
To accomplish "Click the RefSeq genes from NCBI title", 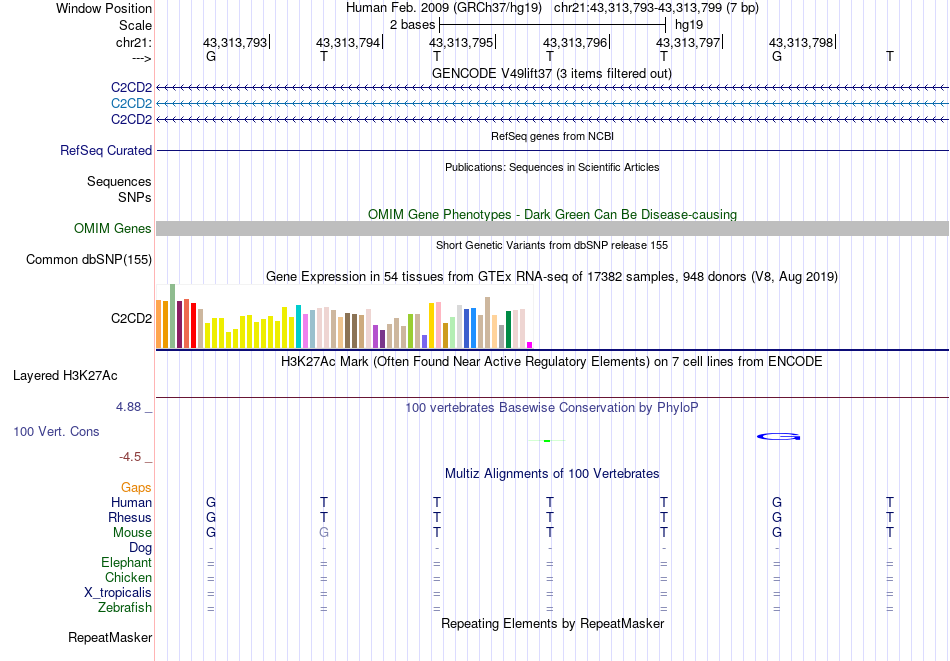I will click(552, 136).
